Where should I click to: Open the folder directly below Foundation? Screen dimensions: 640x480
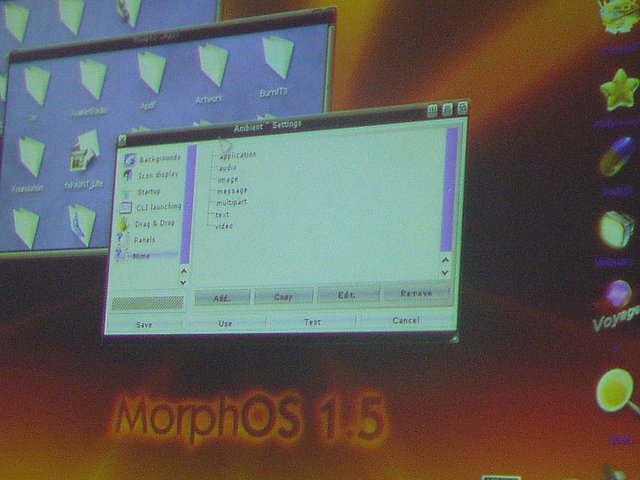coord(26,227)
